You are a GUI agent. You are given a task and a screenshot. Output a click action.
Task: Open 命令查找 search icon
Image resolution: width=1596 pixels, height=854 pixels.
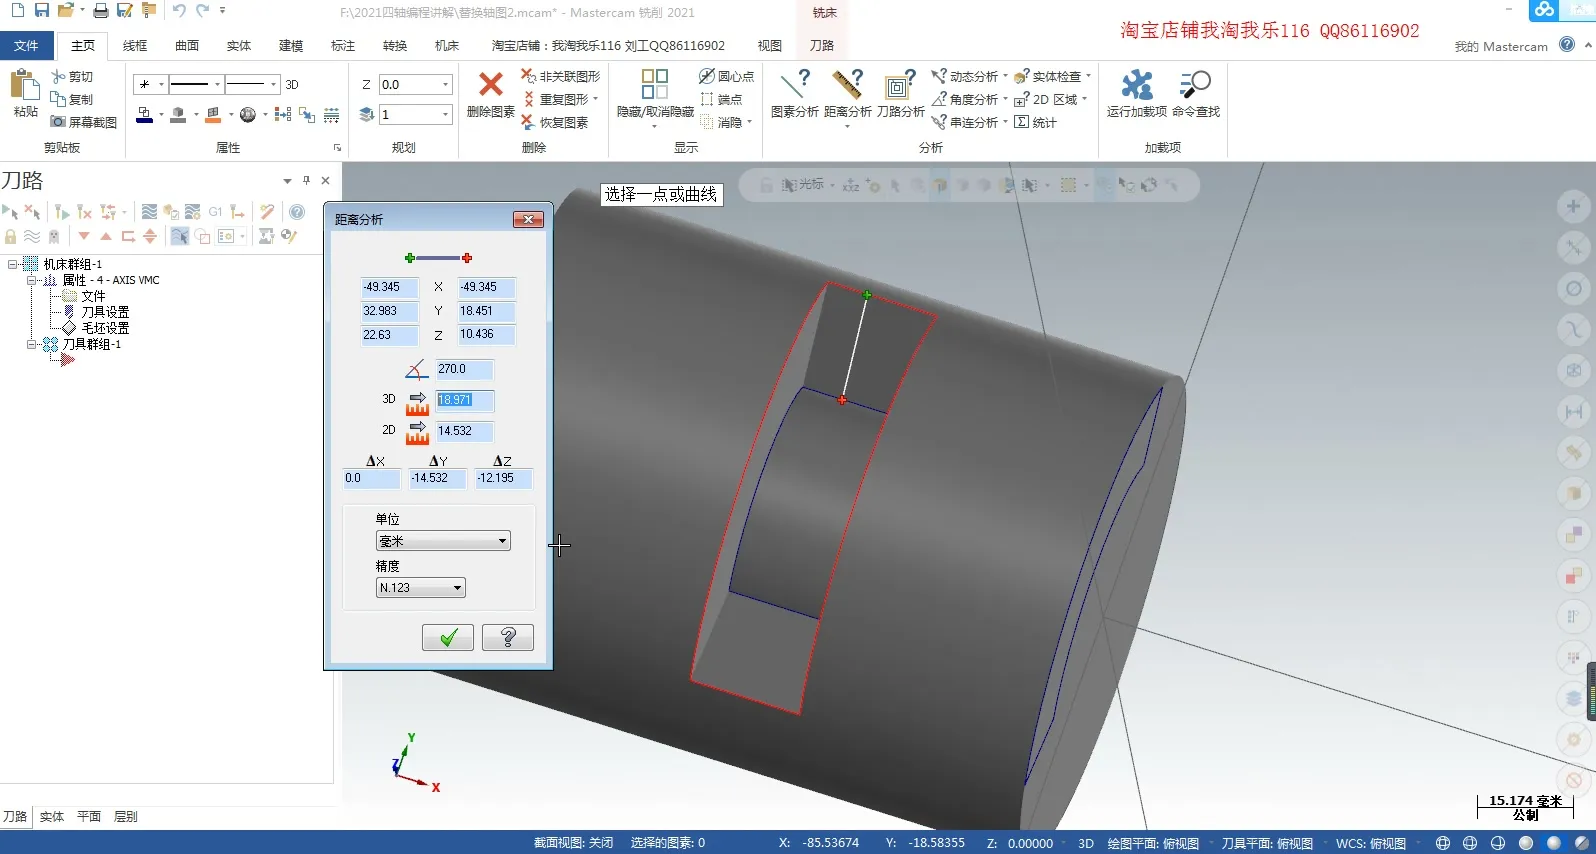1195,86
